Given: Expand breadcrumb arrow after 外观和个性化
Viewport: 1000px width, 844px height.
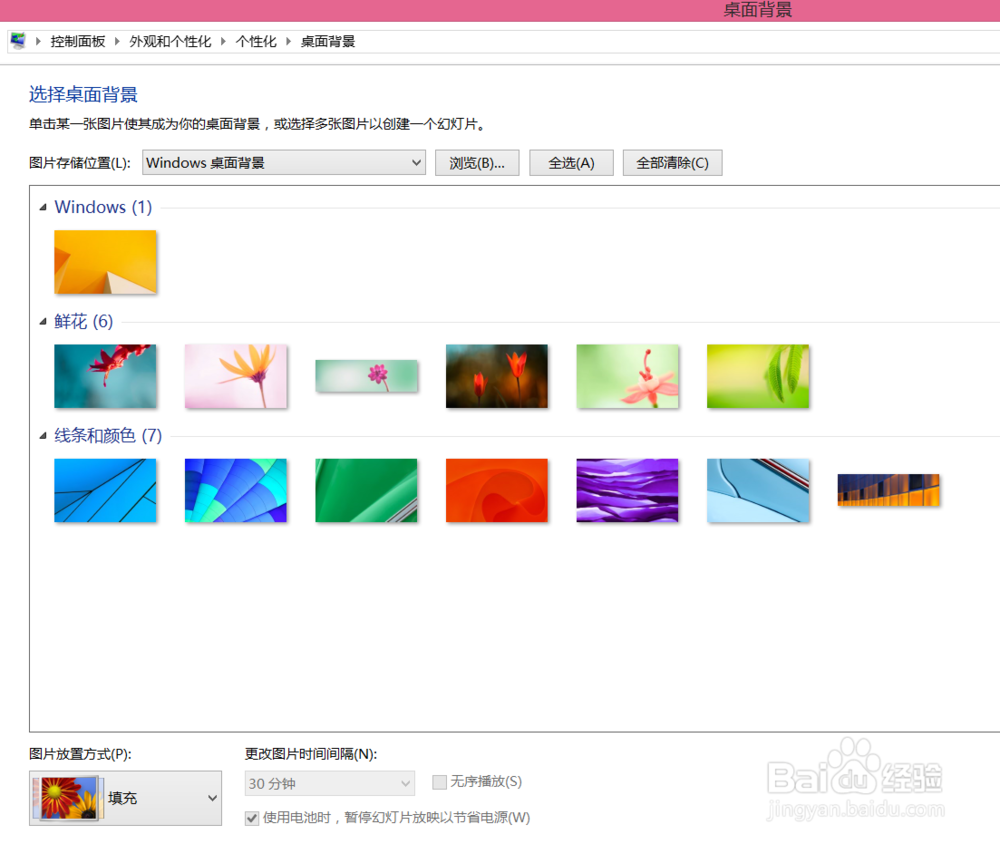Looking at the screenshot, I should [223, 41].
